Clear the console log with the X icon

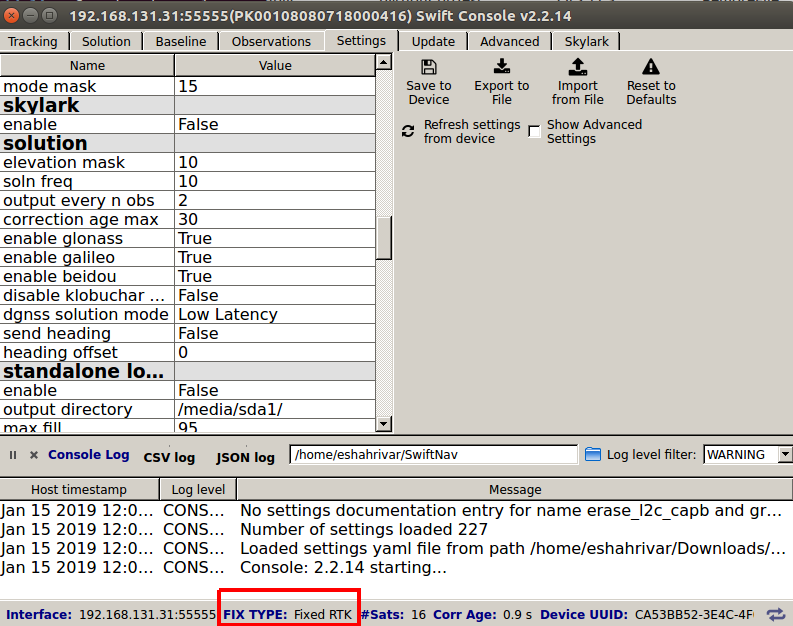pos(33,455)
